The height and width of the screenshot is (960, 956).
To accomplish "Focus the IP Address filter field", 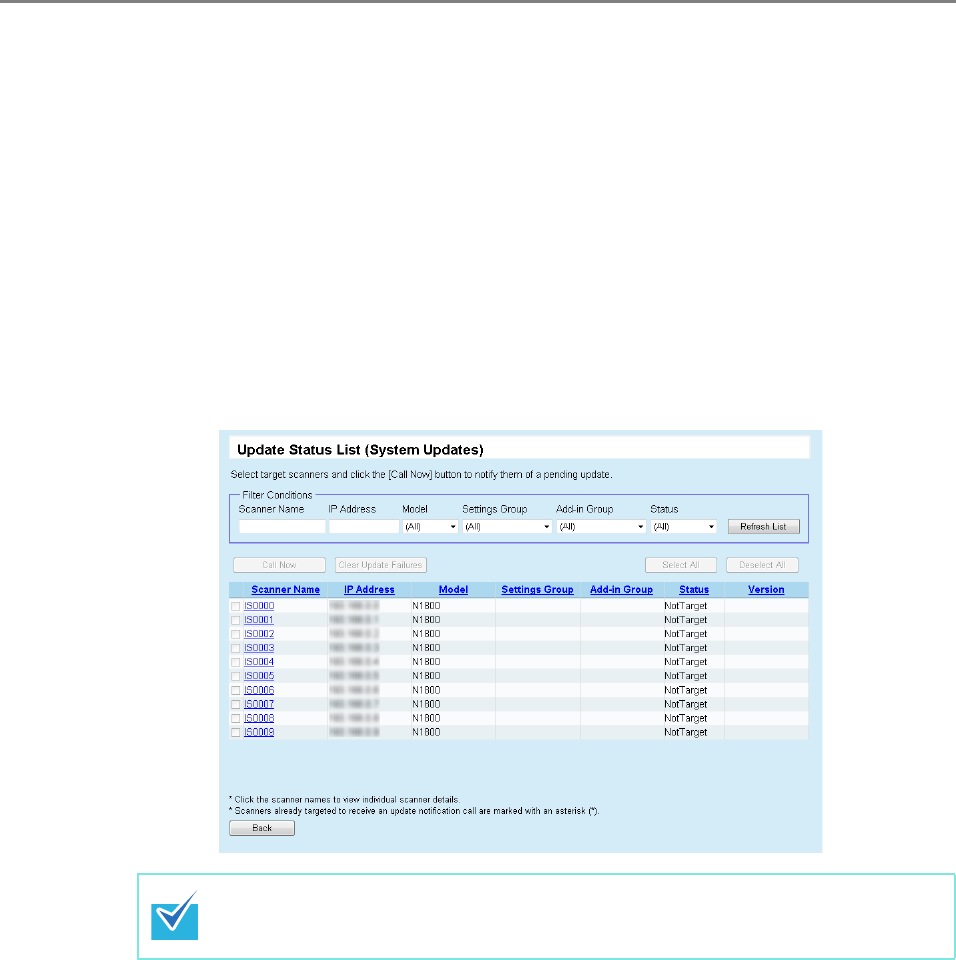I will point(363,526).
